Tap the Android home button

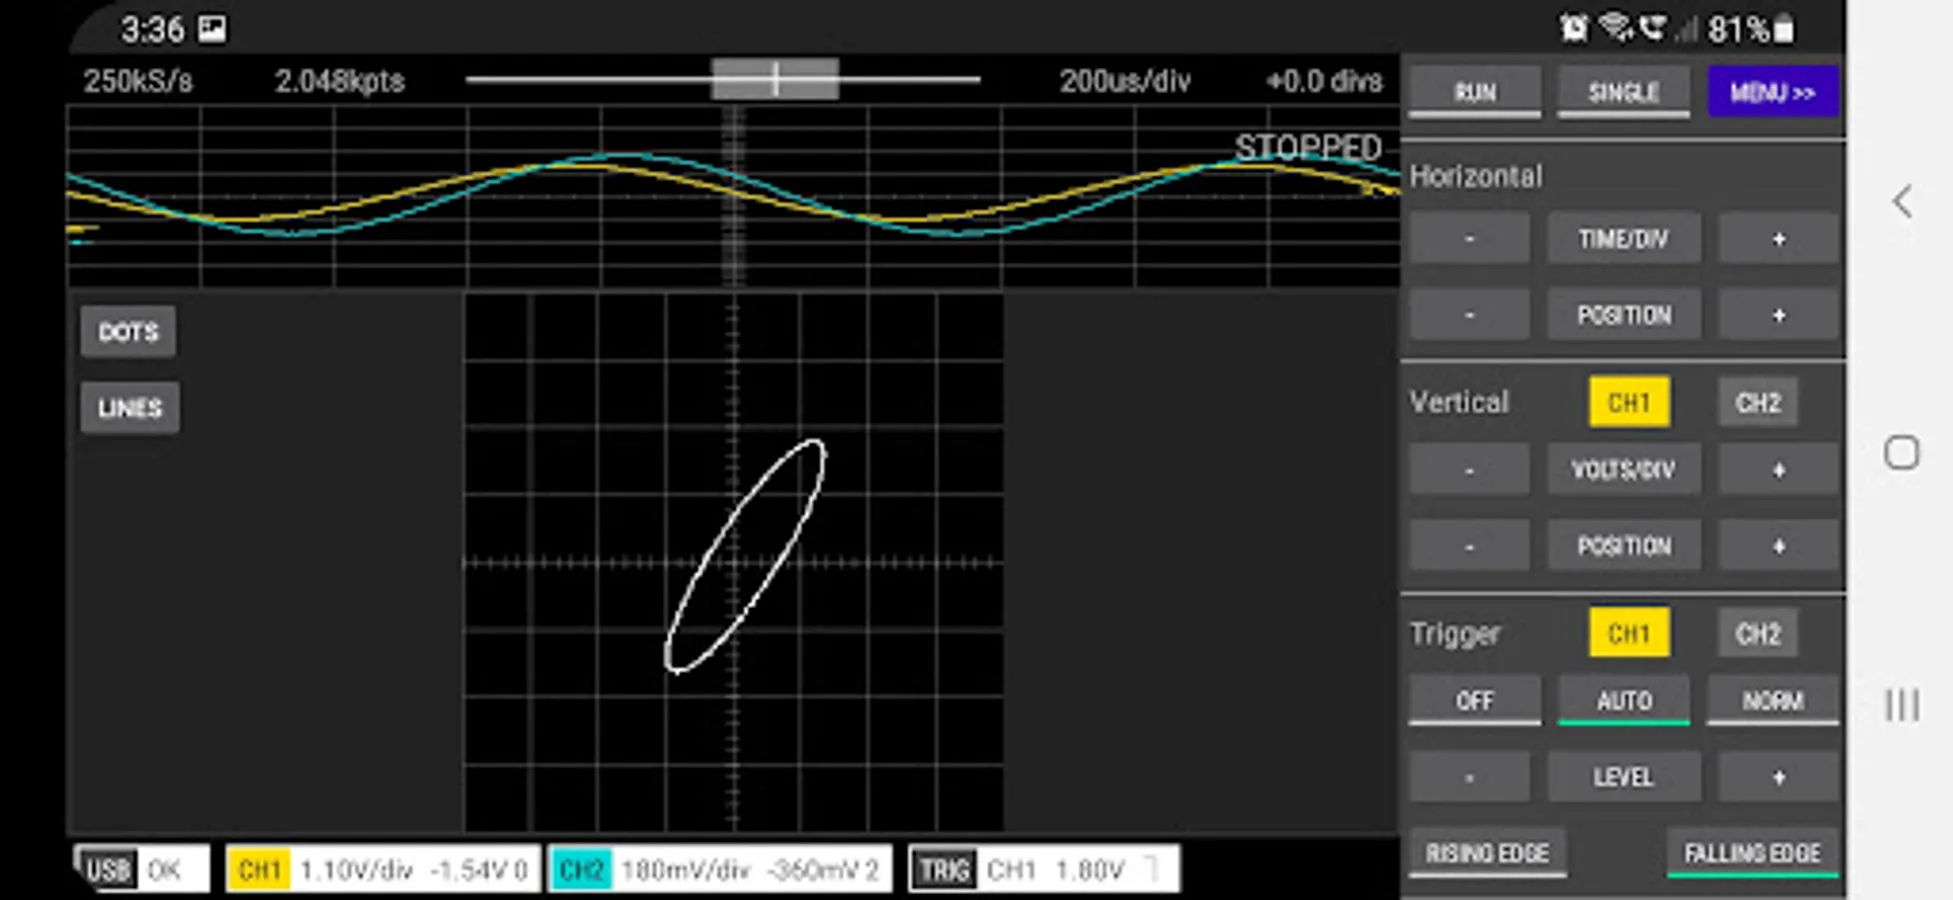[x=1901, y=453]
